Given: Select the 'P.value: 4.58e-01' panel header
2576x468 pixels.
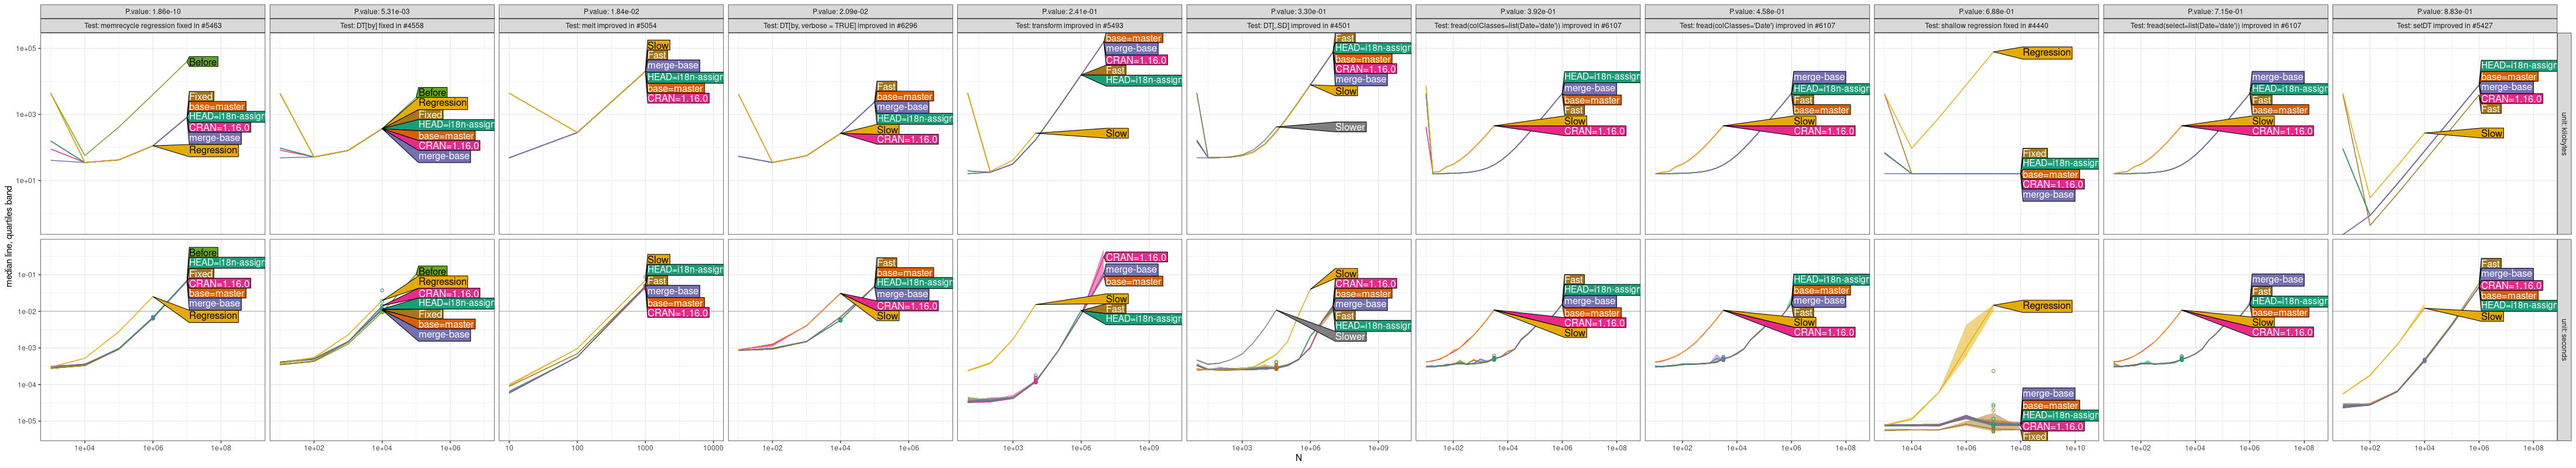Looking at the screenshot, I should (x=1756, y=12).
